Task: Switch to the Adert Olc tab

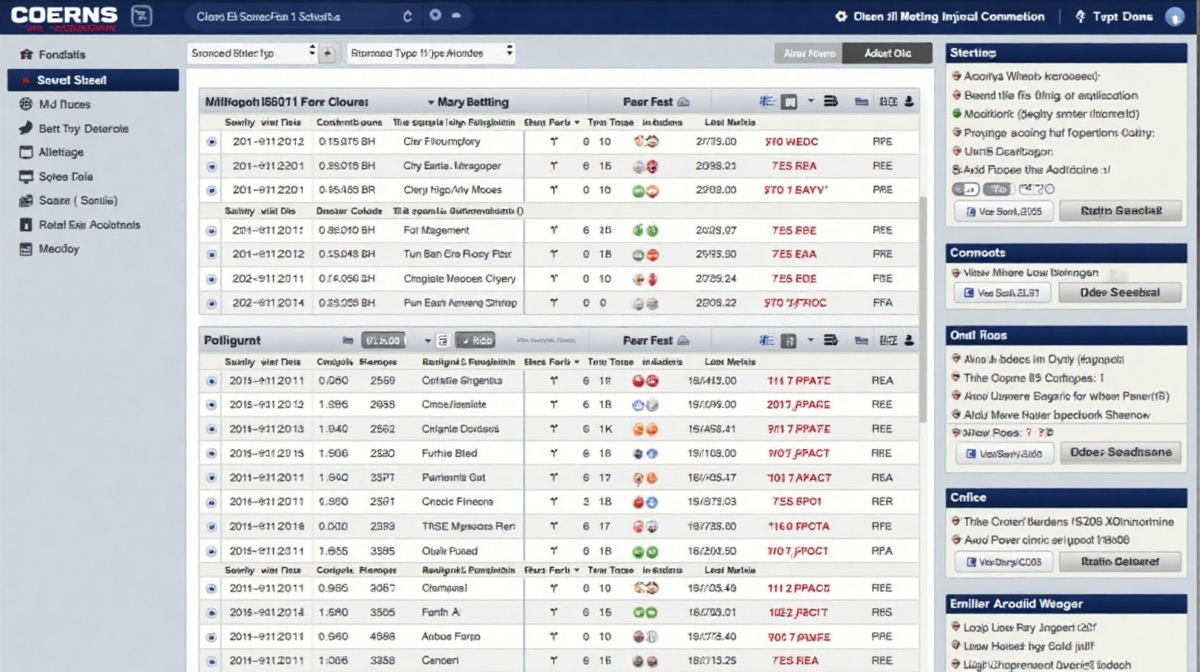Action: (887, 54)
